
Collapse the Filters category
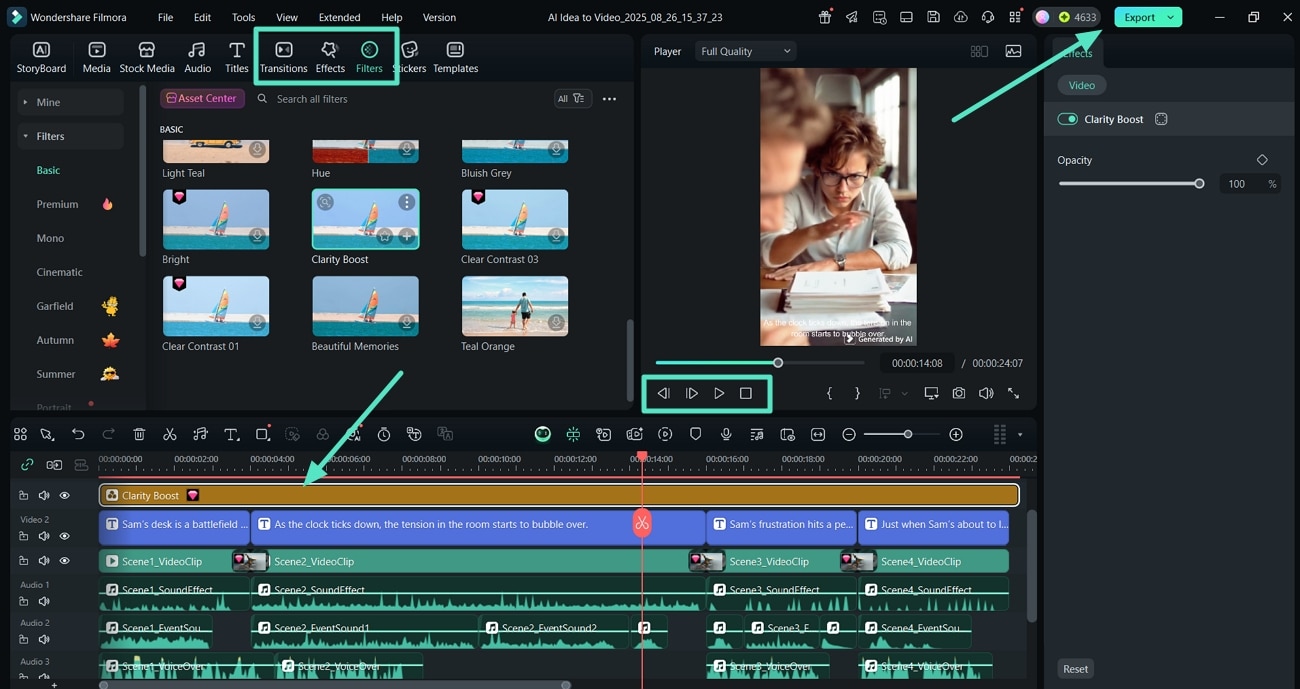pos(70,136)
